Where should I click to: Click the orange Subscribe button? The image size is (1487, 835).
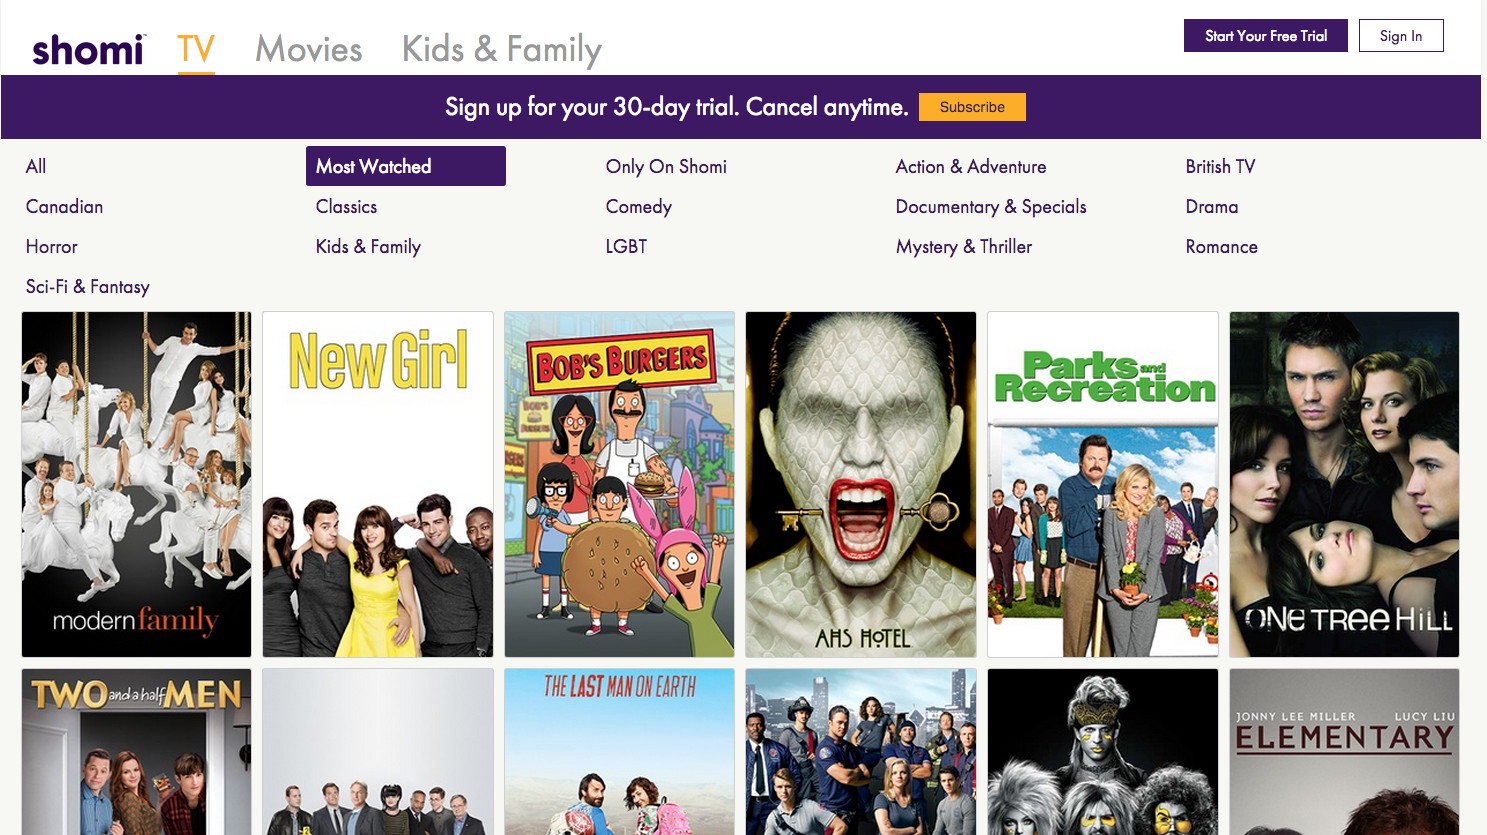972,107
